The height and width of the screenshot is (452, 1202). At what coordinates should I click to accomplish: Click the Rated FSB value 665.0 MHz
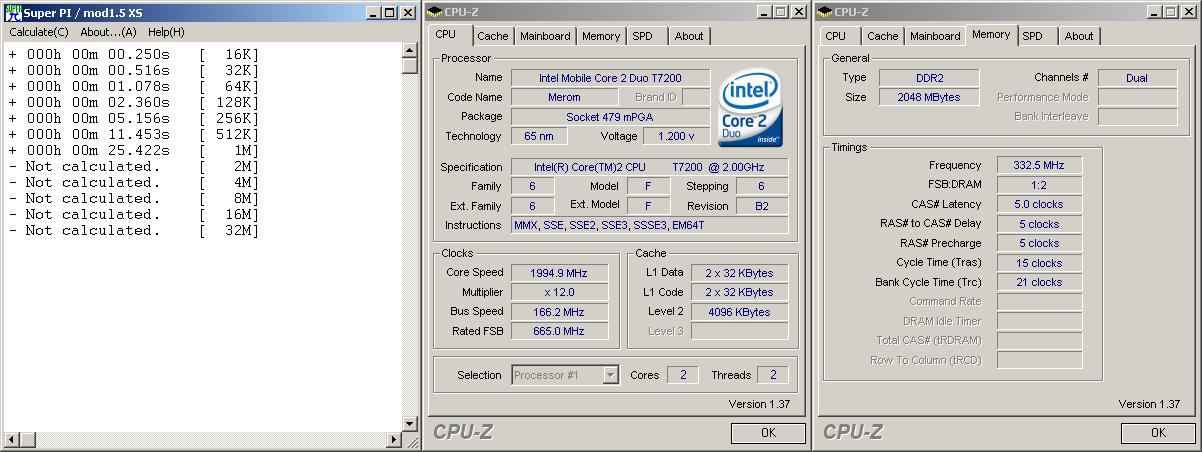pyautogui.click(x=559, y=331)
